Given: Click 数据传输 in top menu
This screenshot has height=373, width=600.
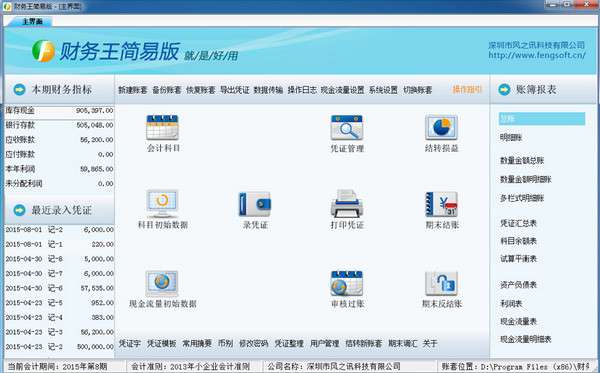Looking at the screenshot, I should pos(268,90).
